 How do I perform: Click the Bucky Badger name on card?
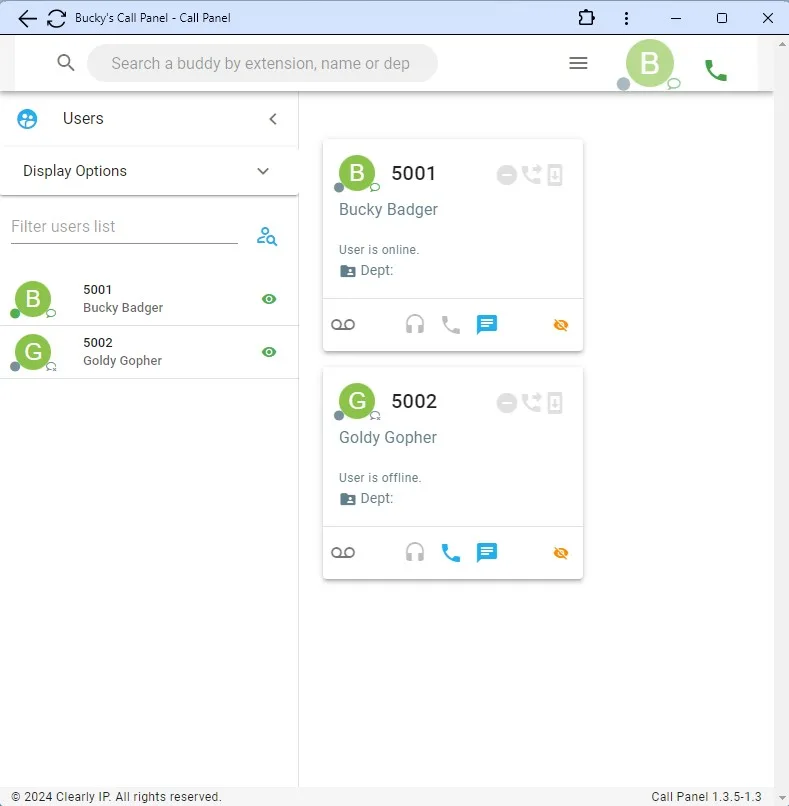[388, 209]
